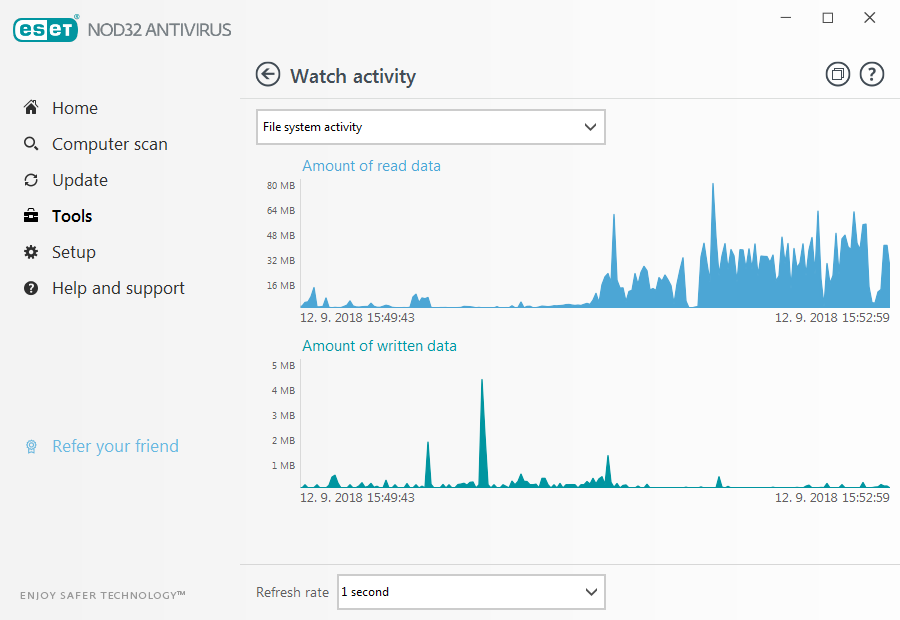
Task: Select the Tools menu item
Action: (x=72, y=216)
